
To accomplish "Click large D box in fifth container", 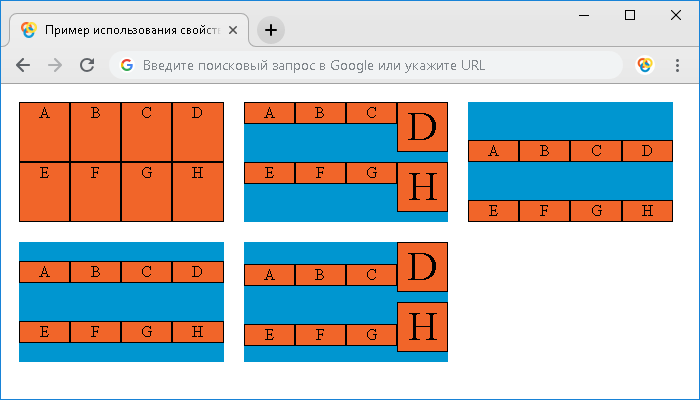I will point(422,267).
